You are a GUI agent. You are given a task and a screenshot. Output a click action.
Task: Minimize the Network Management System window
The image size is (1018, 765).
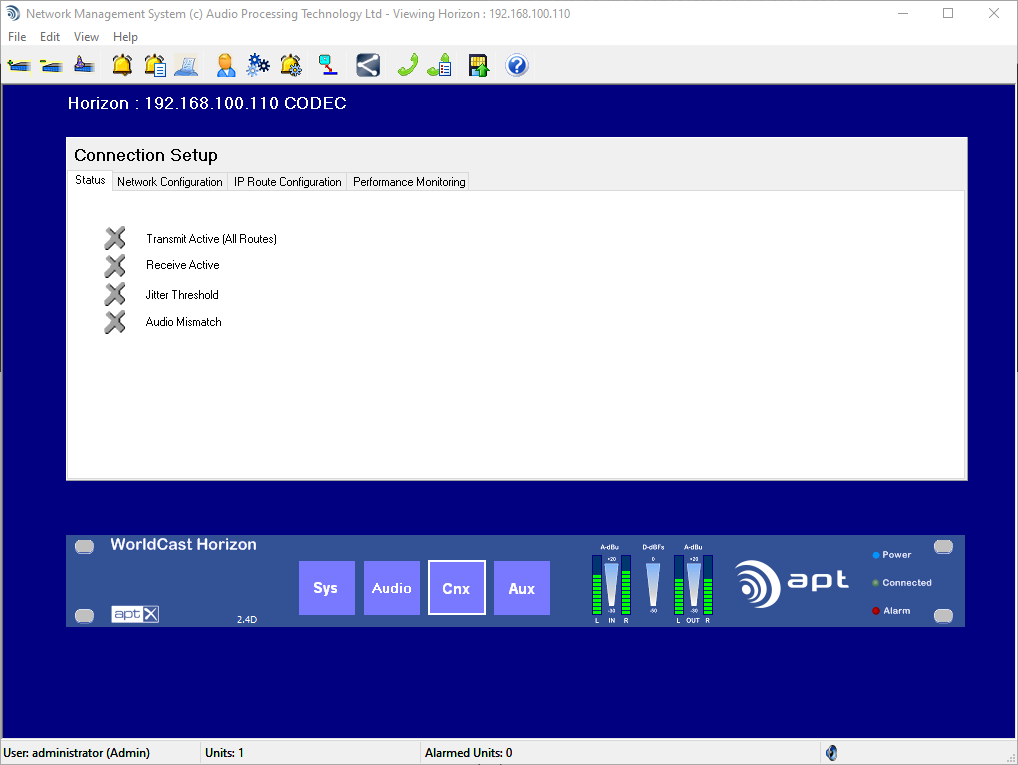[902, 14]
